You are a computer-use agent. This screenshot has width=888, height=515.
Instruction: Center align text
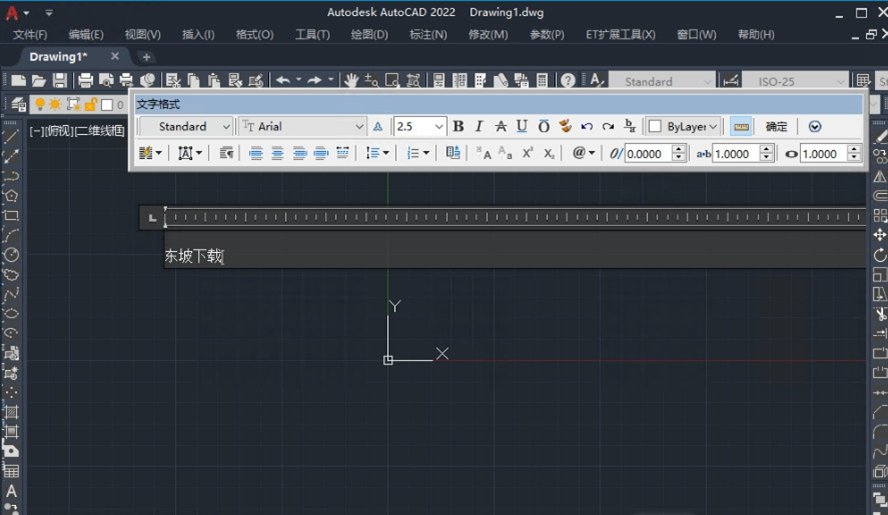coord(278,153)
